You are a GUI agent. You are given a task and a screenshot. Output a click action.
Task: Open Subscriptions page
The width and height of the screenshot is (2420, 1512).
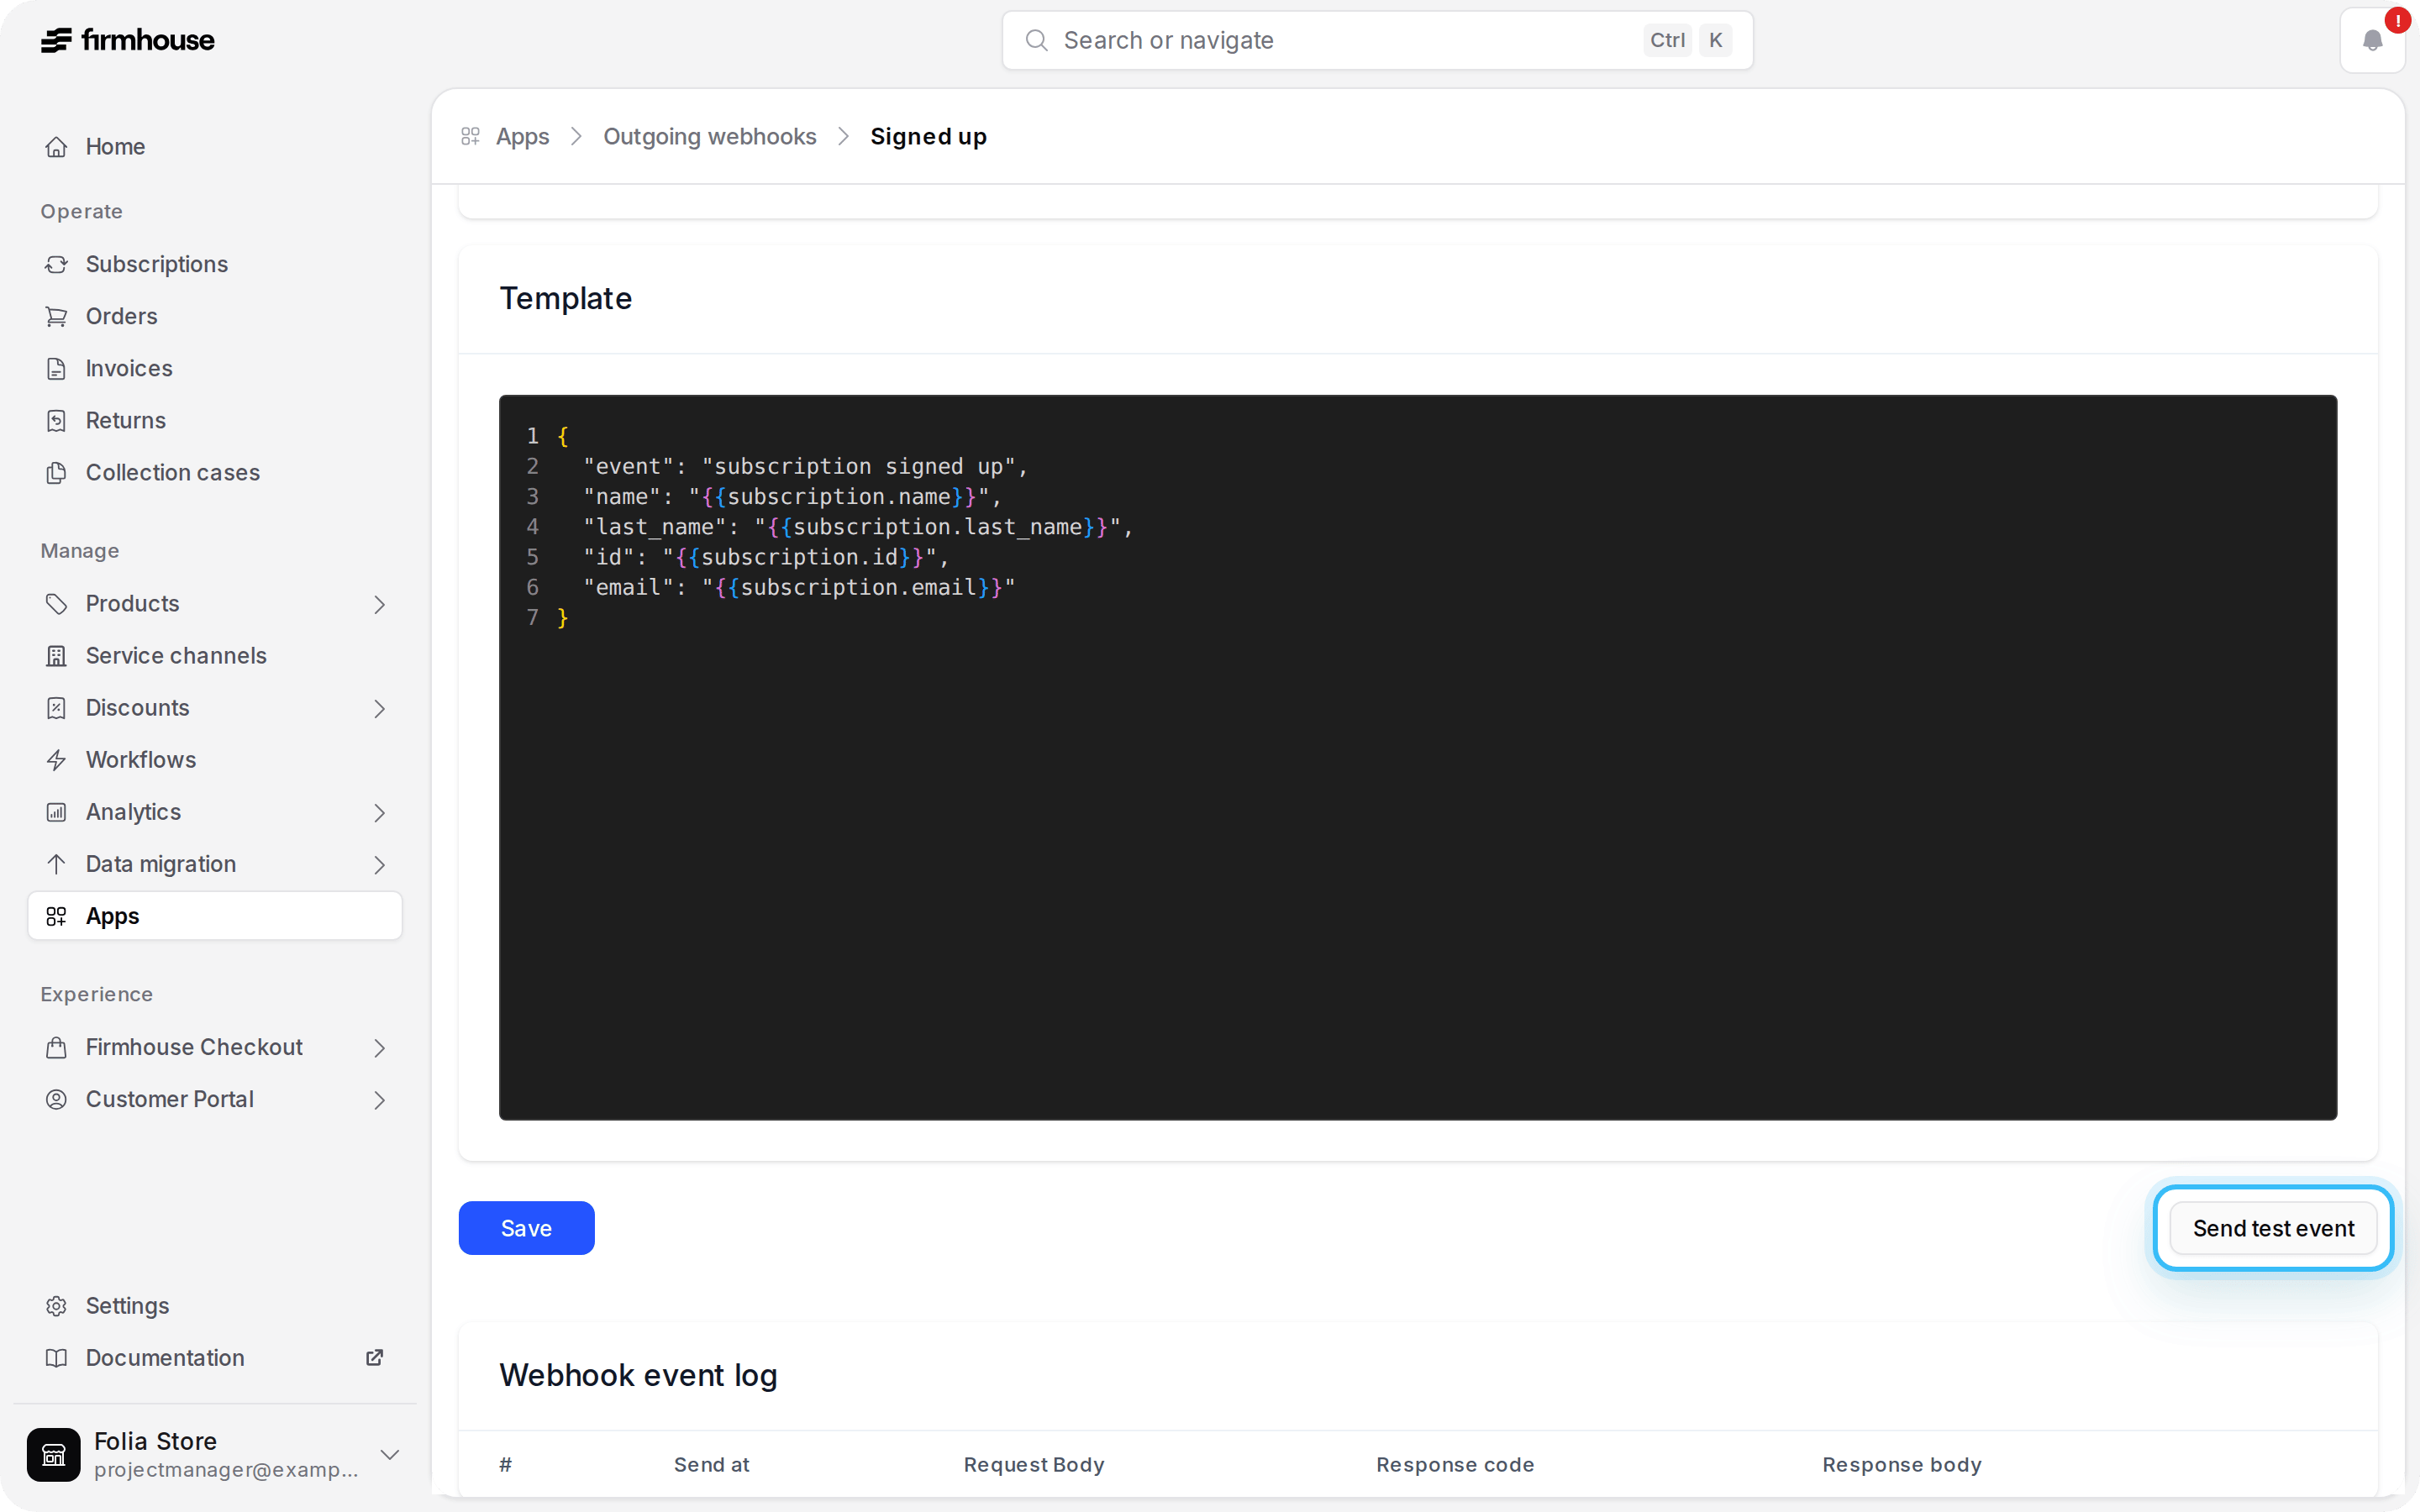point(215,264)
